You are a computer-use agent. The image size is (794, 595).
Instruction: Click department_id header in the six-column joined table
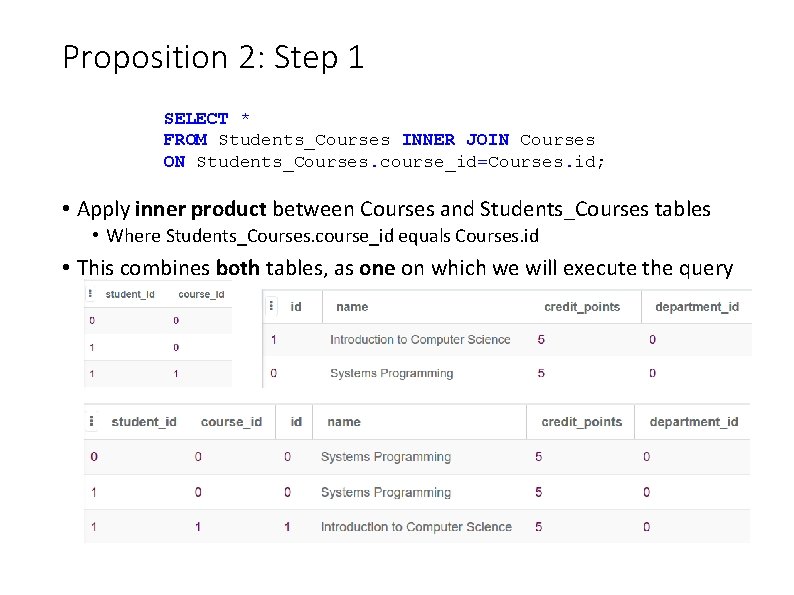click(x=694, y=422)
